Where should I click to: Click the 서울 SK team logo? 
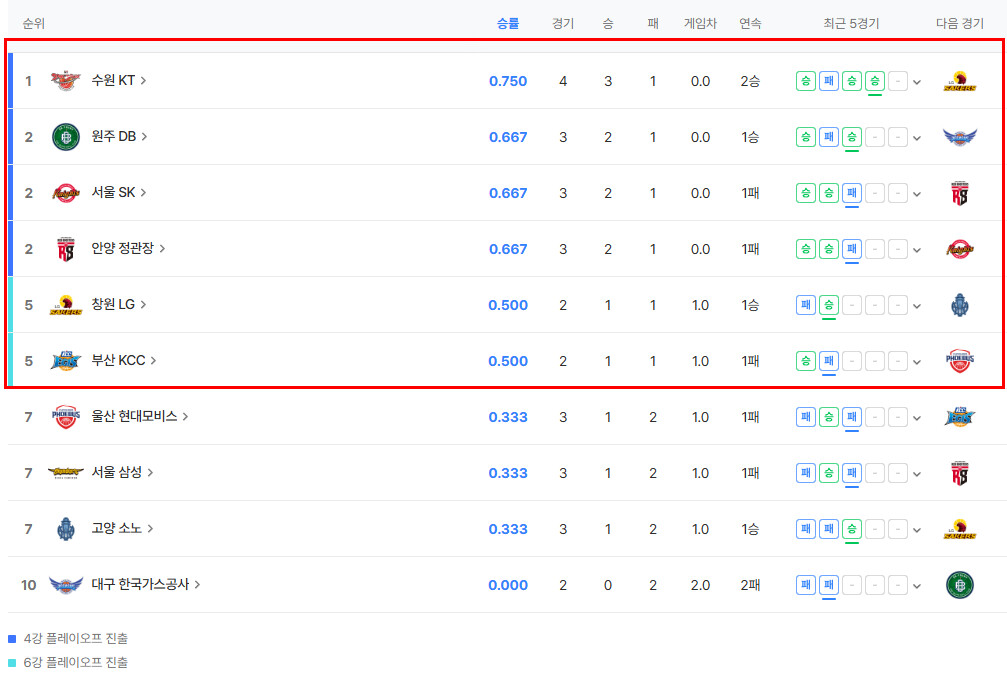tap(66, 193)
